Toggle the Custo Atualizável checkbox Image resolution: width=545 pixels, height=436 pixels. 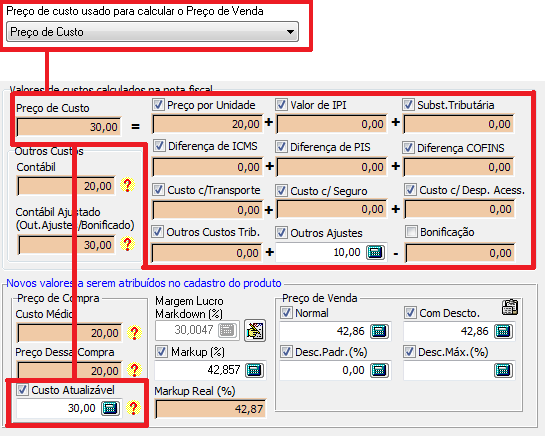pos(22,389)
